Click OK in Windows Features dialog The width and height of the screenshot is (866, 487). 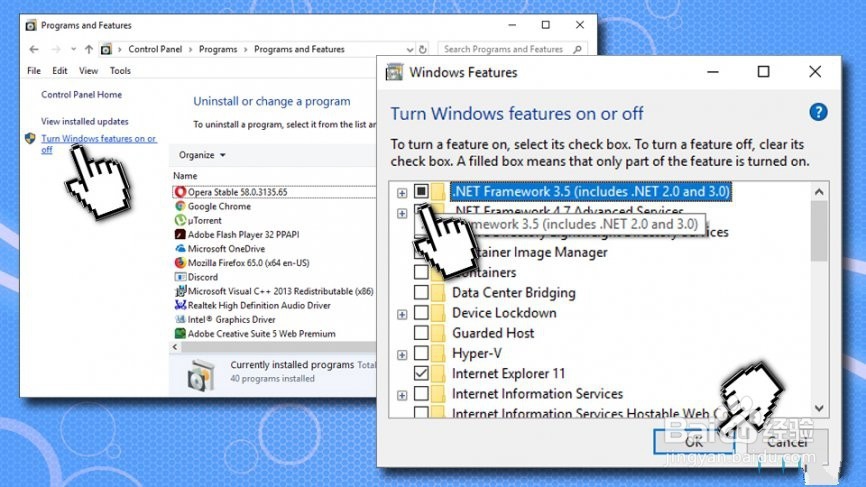694,441
